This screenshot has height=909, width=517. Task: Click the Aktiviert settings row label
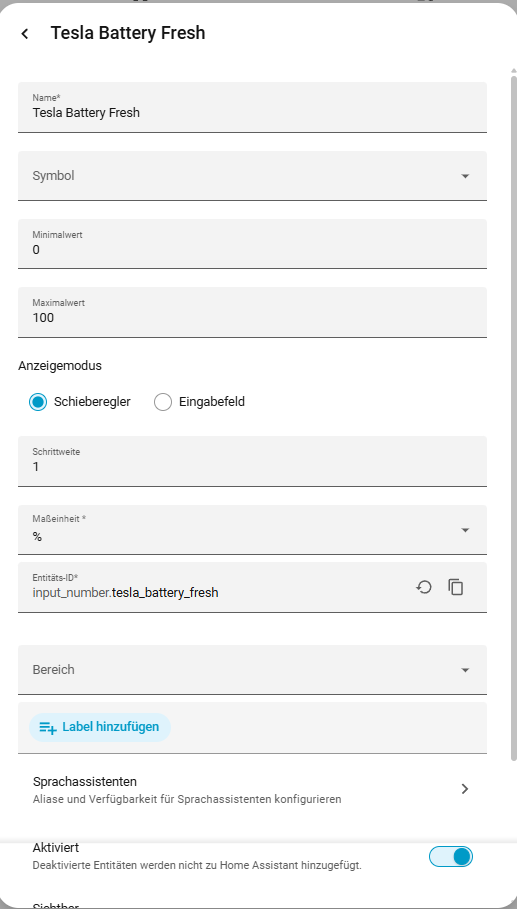tap(56, 848)
